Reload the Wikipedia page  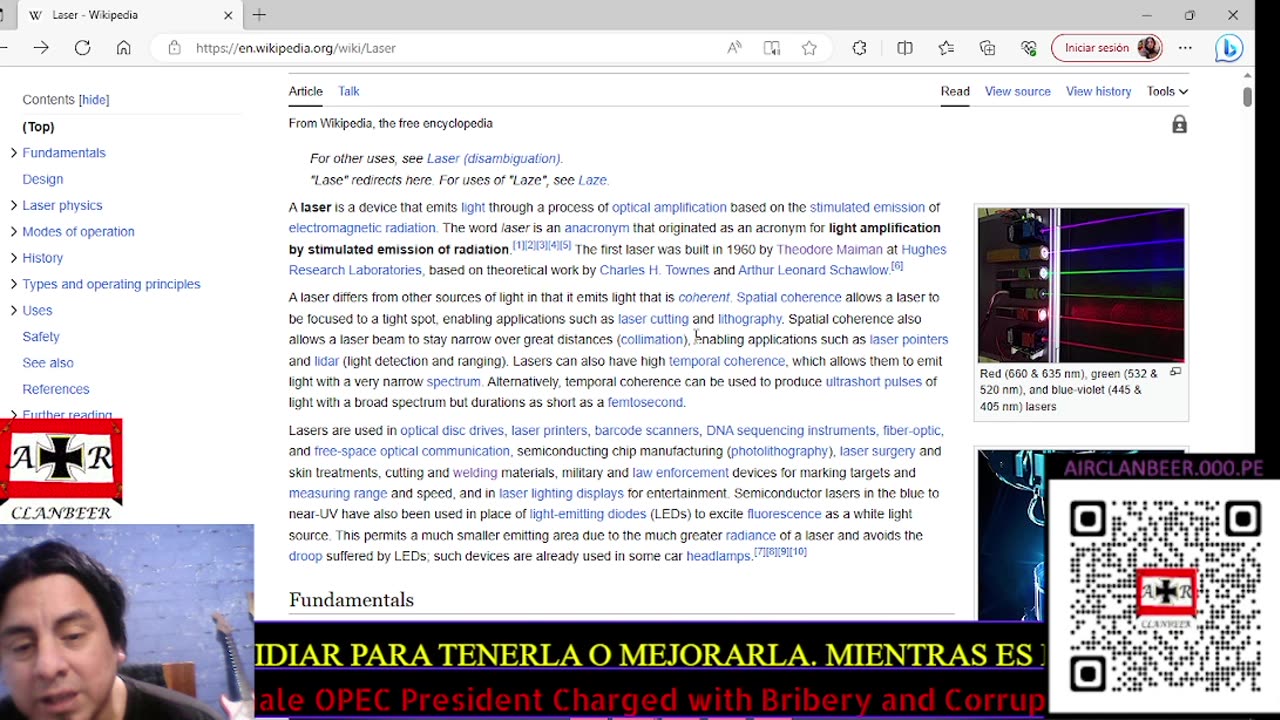click(x=82, y=48)
